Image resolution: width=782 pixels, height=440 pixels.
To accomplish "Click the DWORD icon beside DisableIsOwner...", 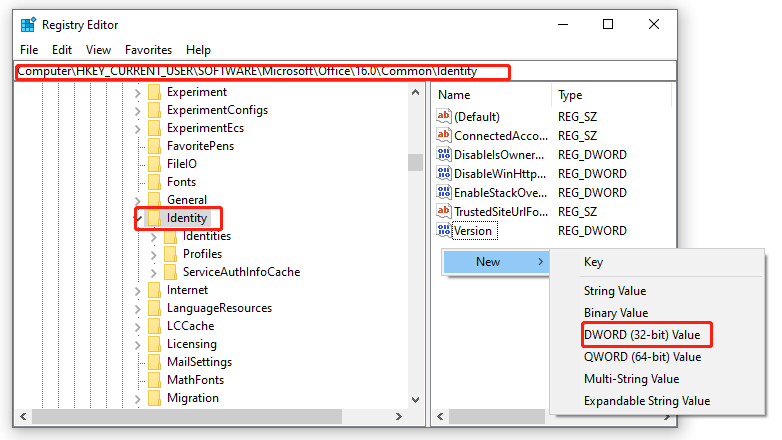I will 443,154.
